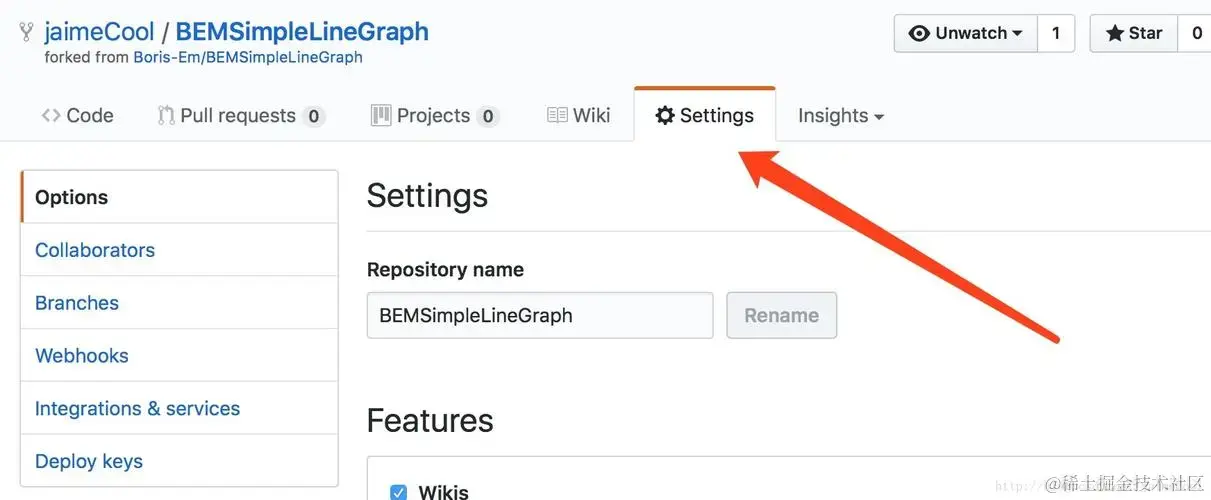View the Deploy keys section
This screenshot has height=500, width=1211.
point(89,461)
